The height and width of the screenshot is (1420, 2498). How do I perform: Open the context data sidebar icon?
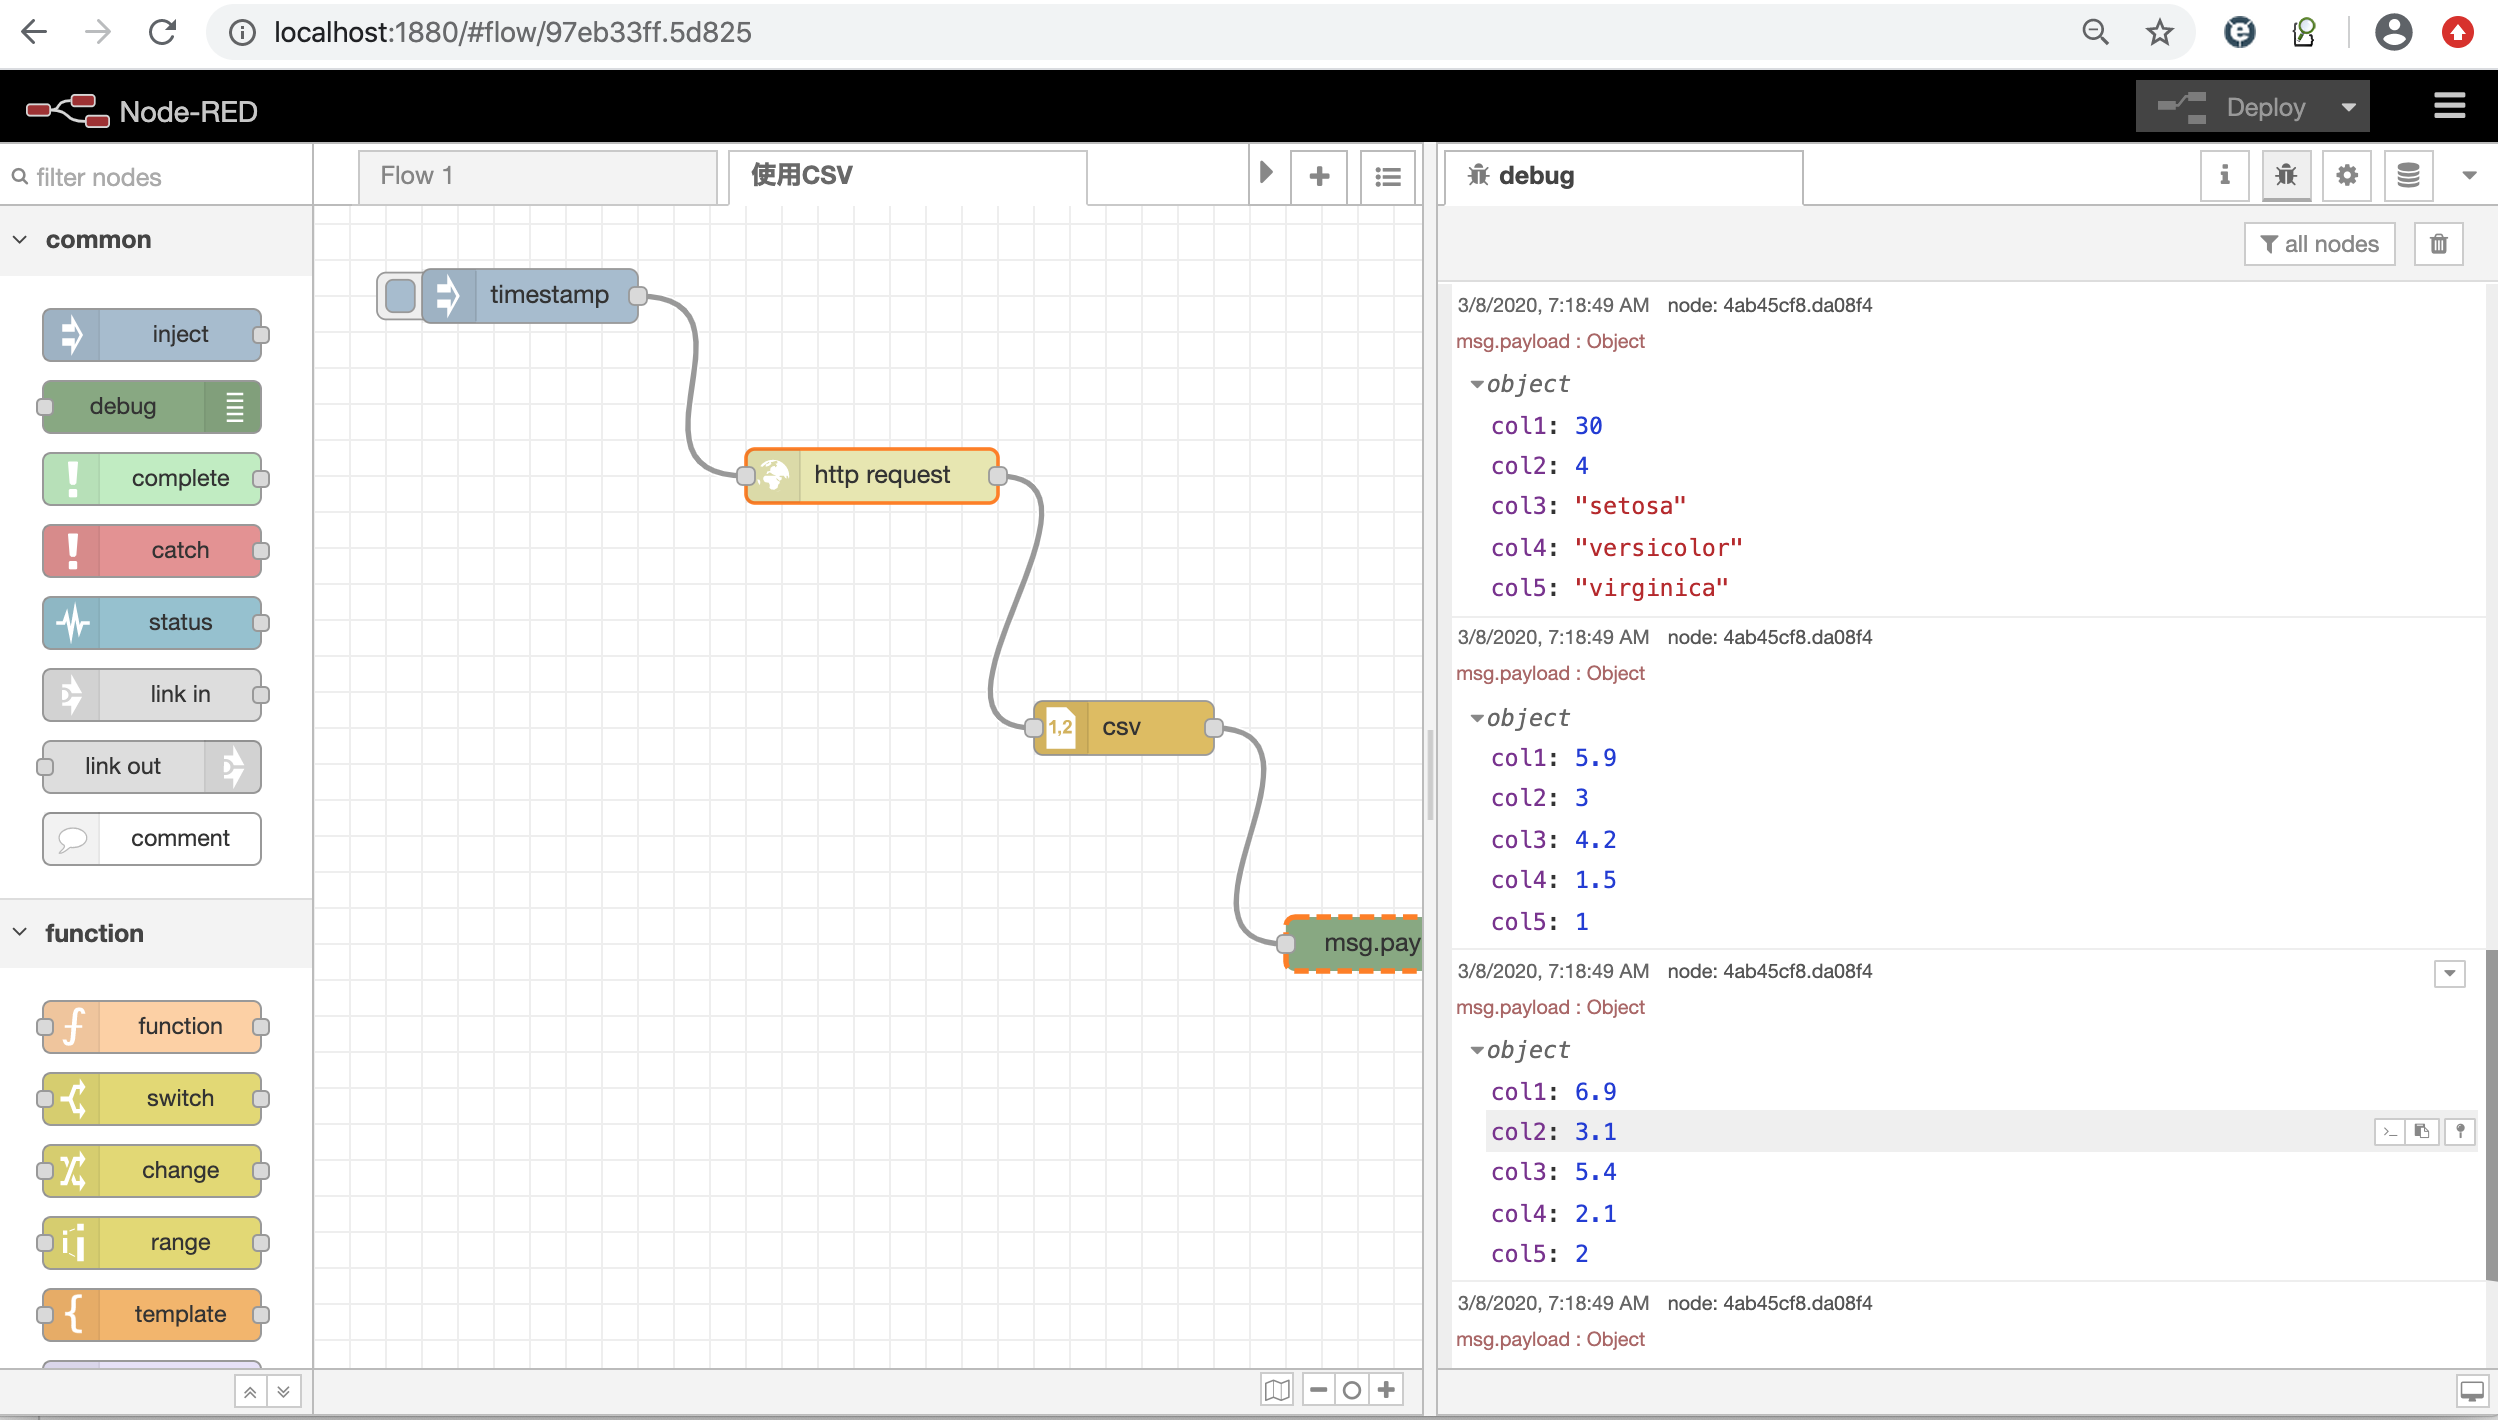pos(2408,176)
